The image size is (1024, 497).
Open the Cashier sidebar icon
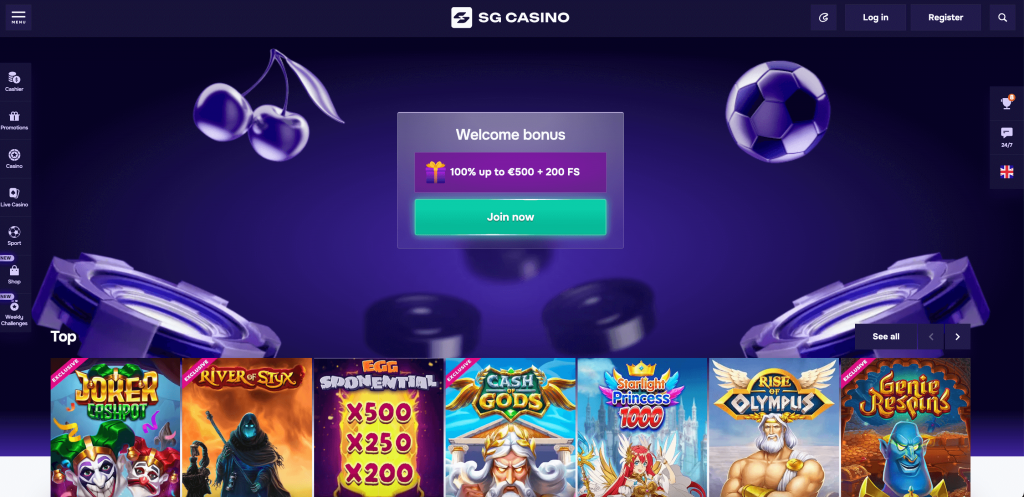click(x=14, y=82)
